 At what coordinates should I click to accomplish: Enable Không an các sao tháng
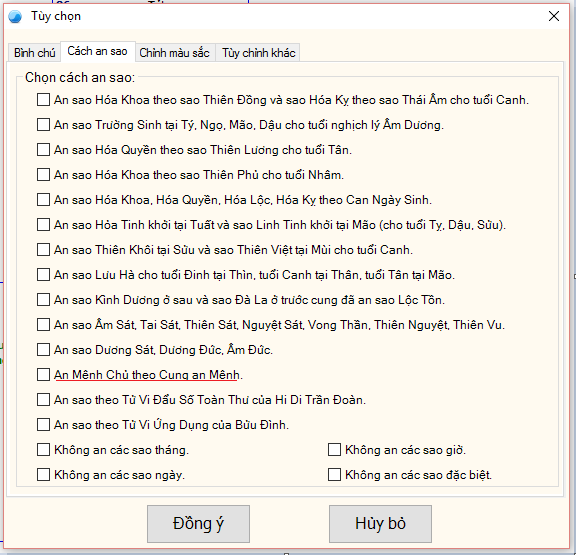click(x=43, y=450)
